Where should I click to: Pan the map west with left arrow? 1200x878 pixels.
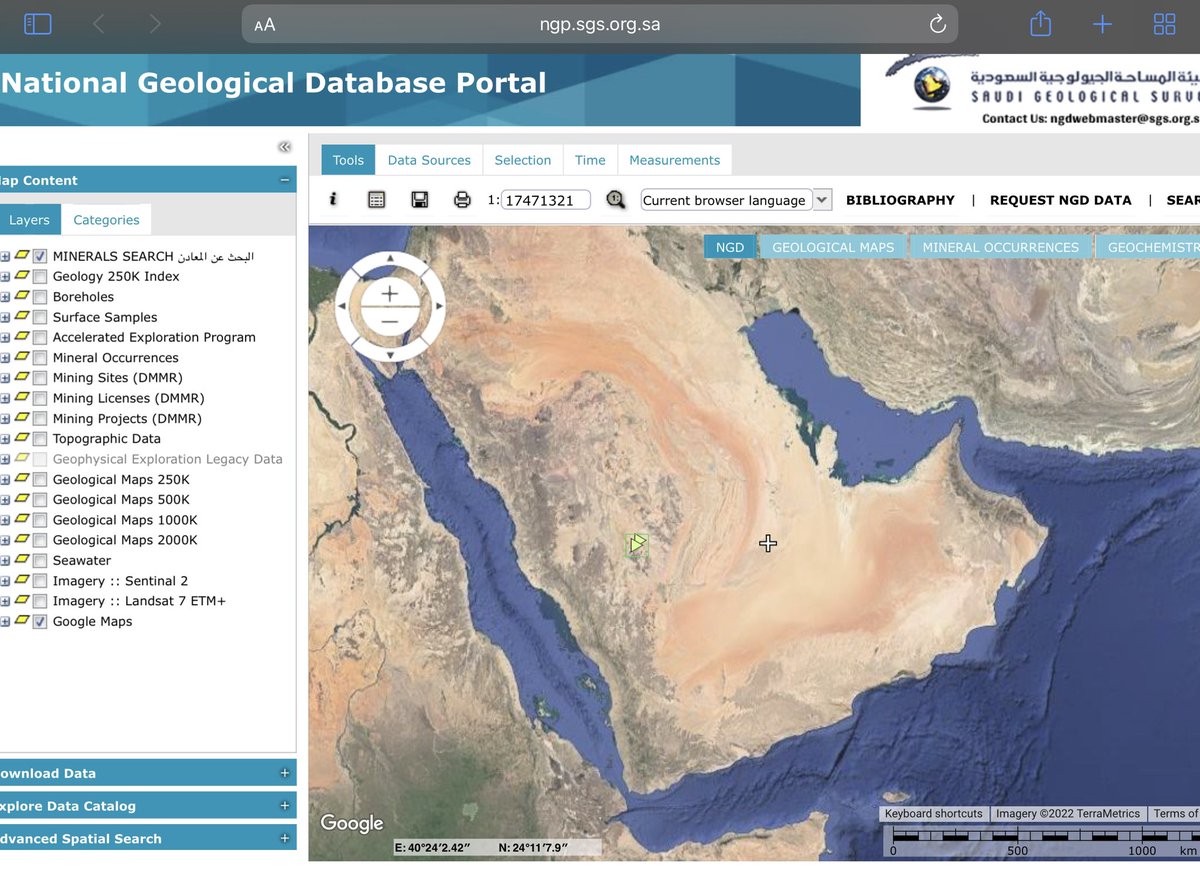pyautogui.click(x=343, y=307)
